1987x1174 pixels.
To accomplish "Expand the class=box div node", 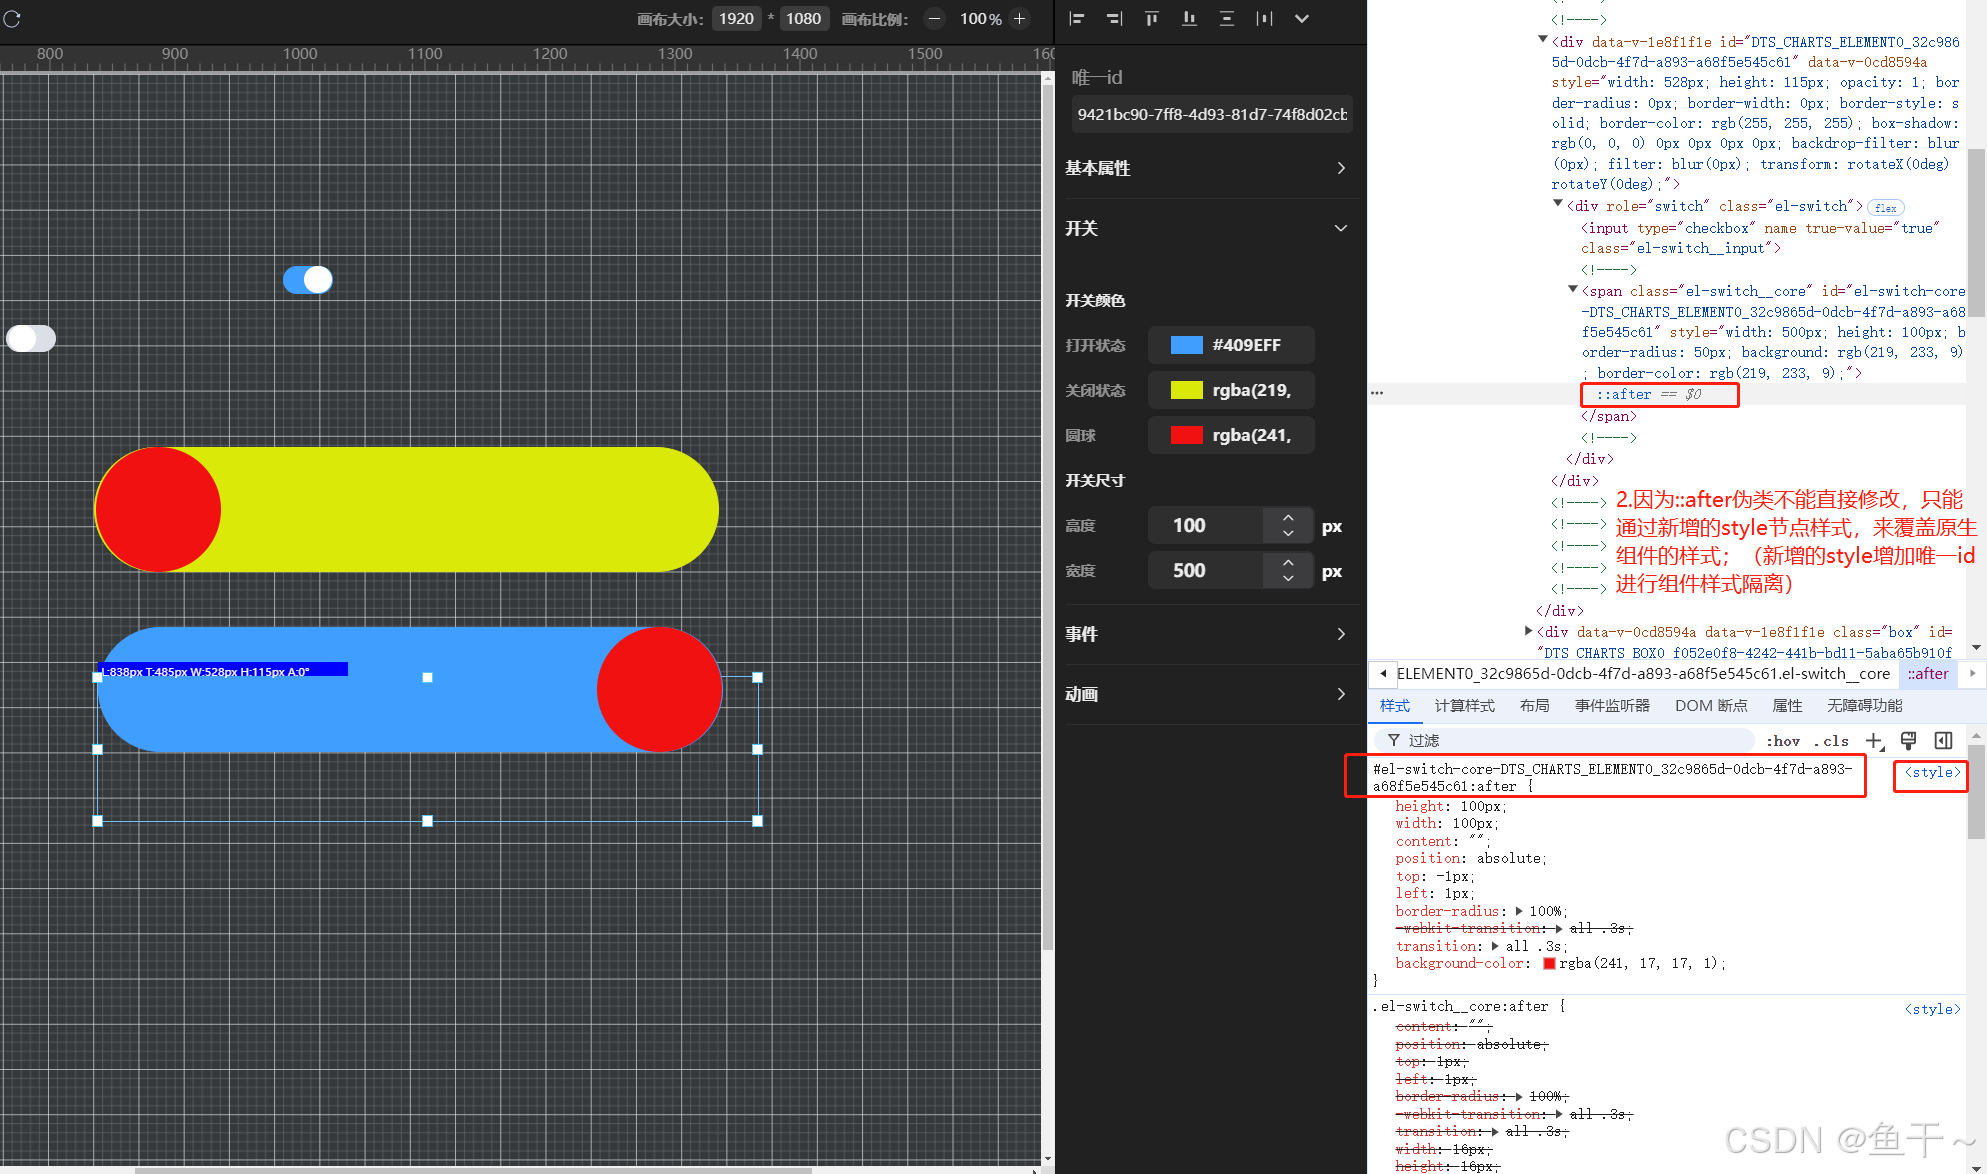I will (x=1528, y=631).
